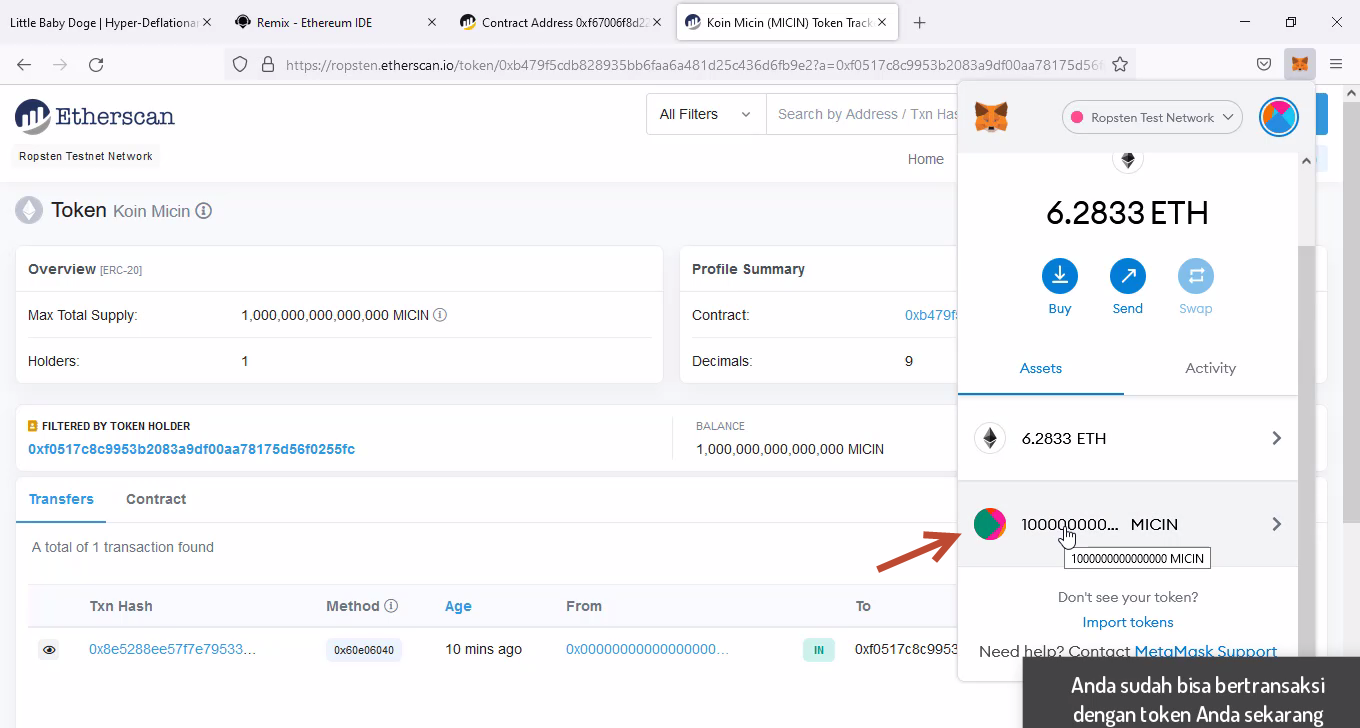Expand the 6.2833 ETH asset row

tap(1127, 438)
